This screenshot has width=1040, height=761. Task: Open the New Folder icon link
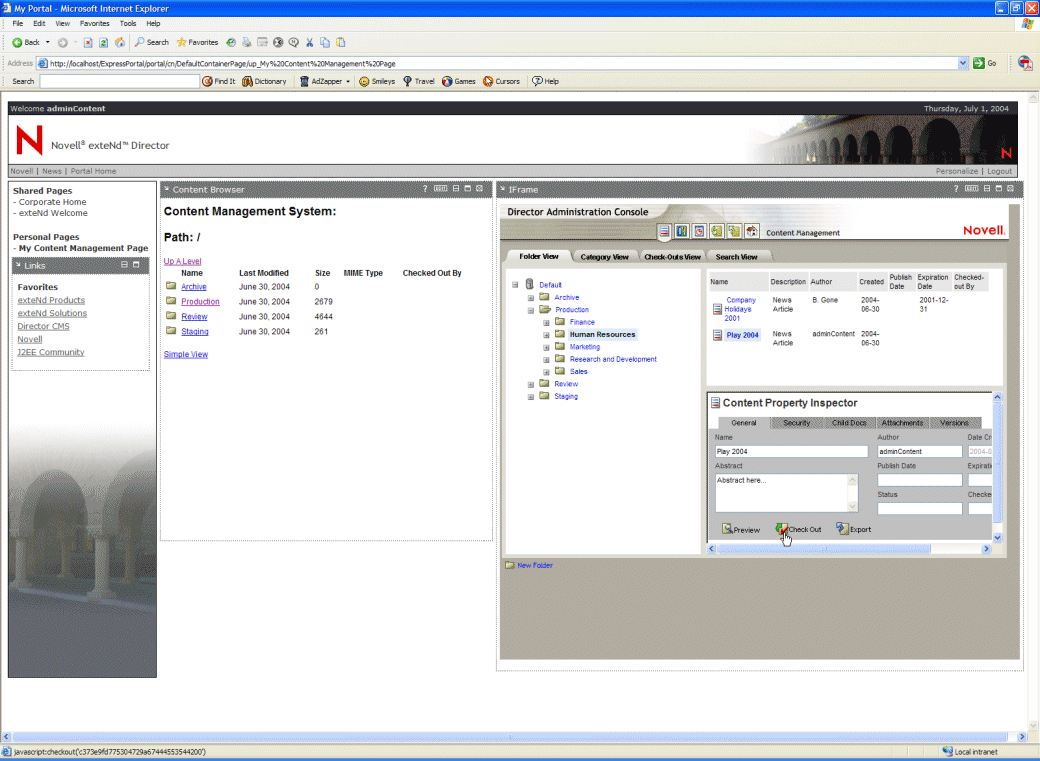(510, 566)
